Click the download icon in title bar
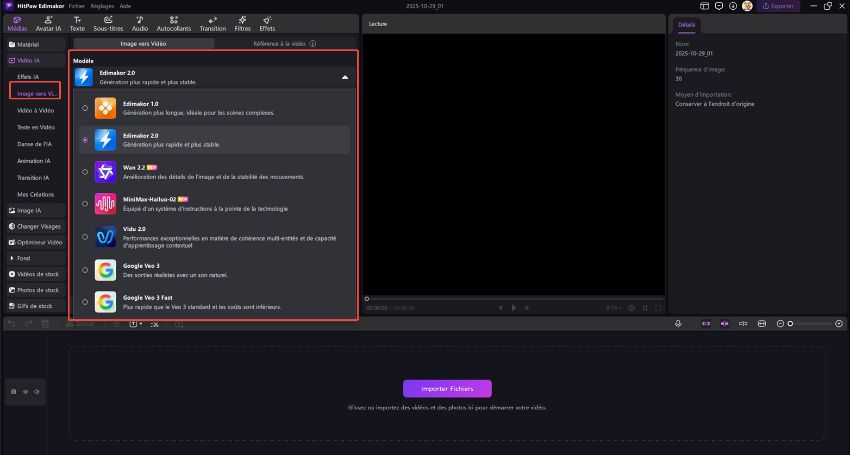Image resolution: width=850 pixels, height=455 pixels. pyautogui.click(x=733, y=6)
